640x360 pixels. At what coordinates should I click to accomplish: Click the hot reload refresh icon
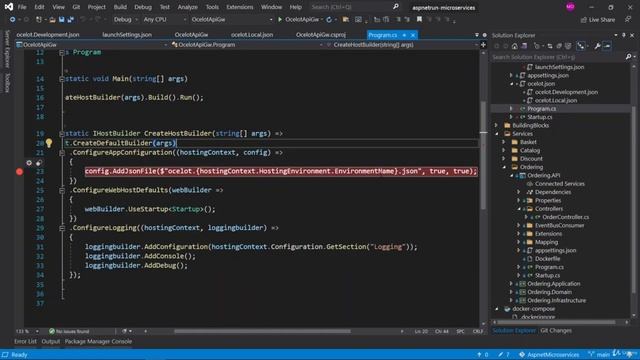[329, 19]
